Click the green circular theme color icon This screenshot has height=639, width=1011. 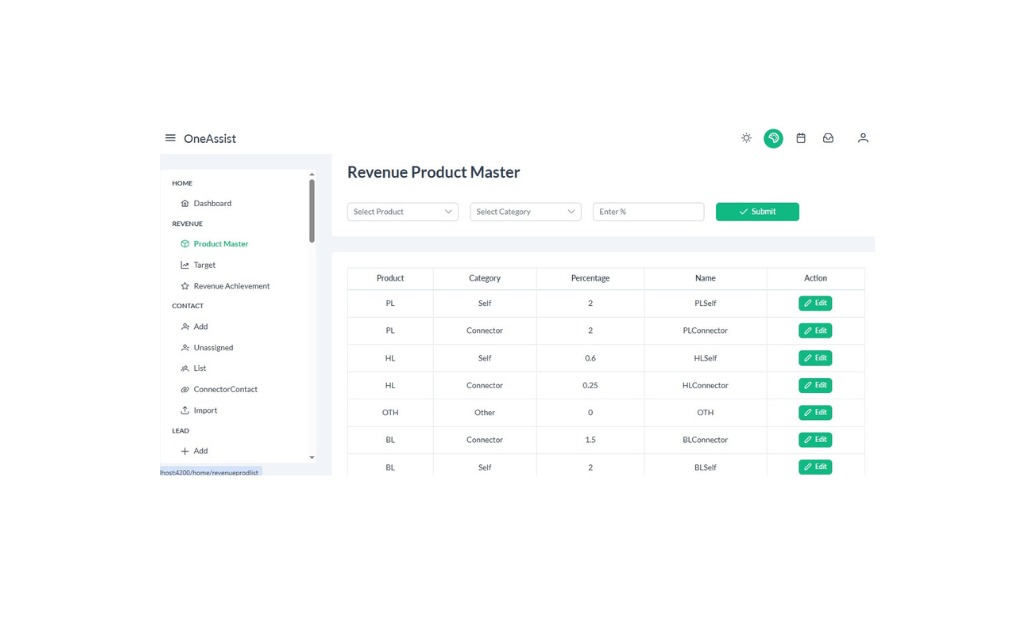tap(773, 138)
